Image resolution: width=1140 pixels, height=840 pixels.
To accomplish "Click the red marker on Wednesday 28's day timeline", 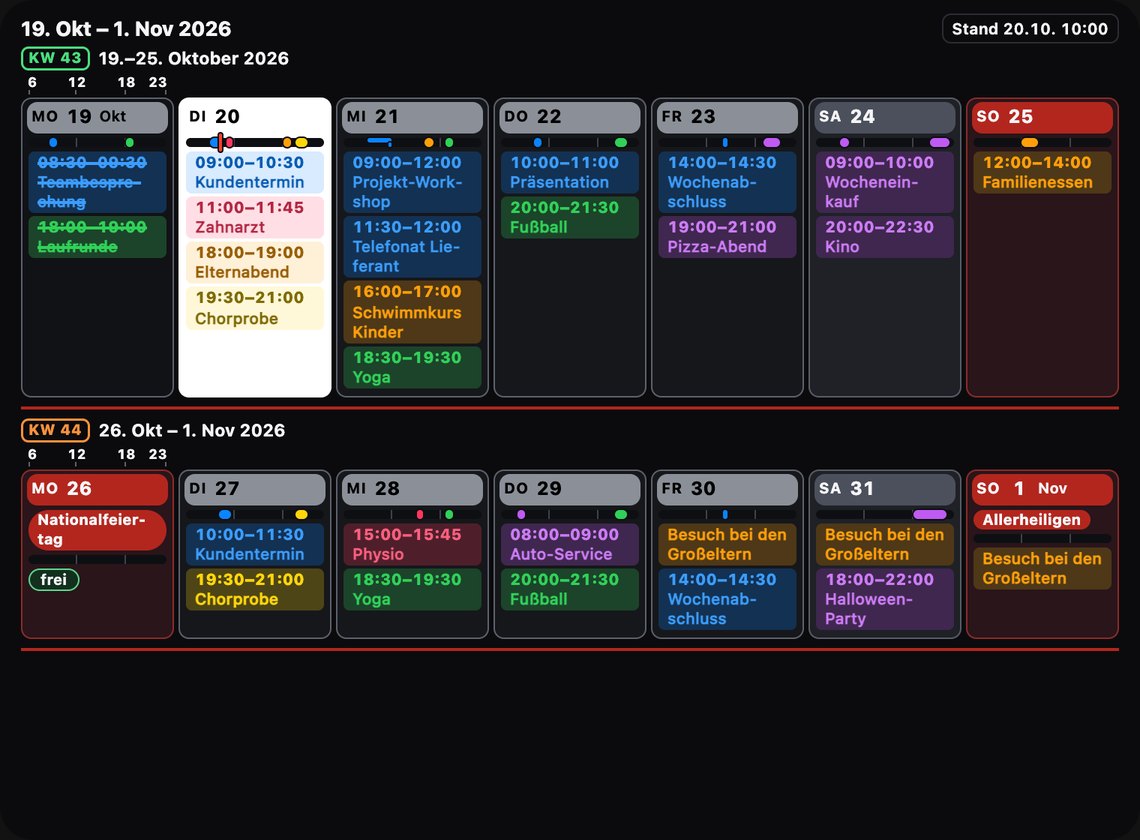I will click(x=420, y=515).
